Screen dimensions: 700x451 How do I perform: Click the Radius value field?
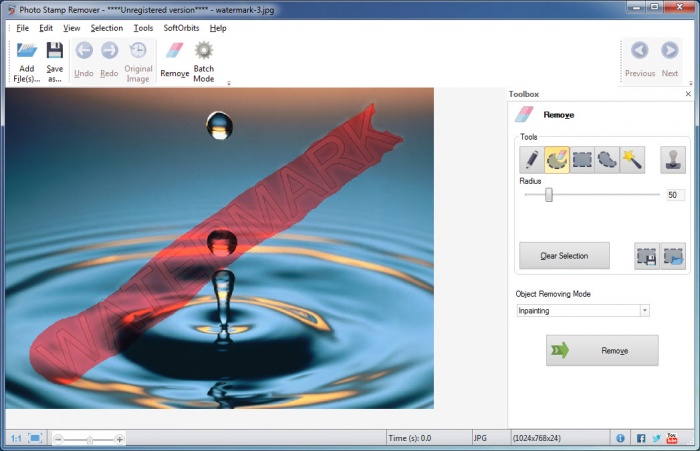point(675,195)
